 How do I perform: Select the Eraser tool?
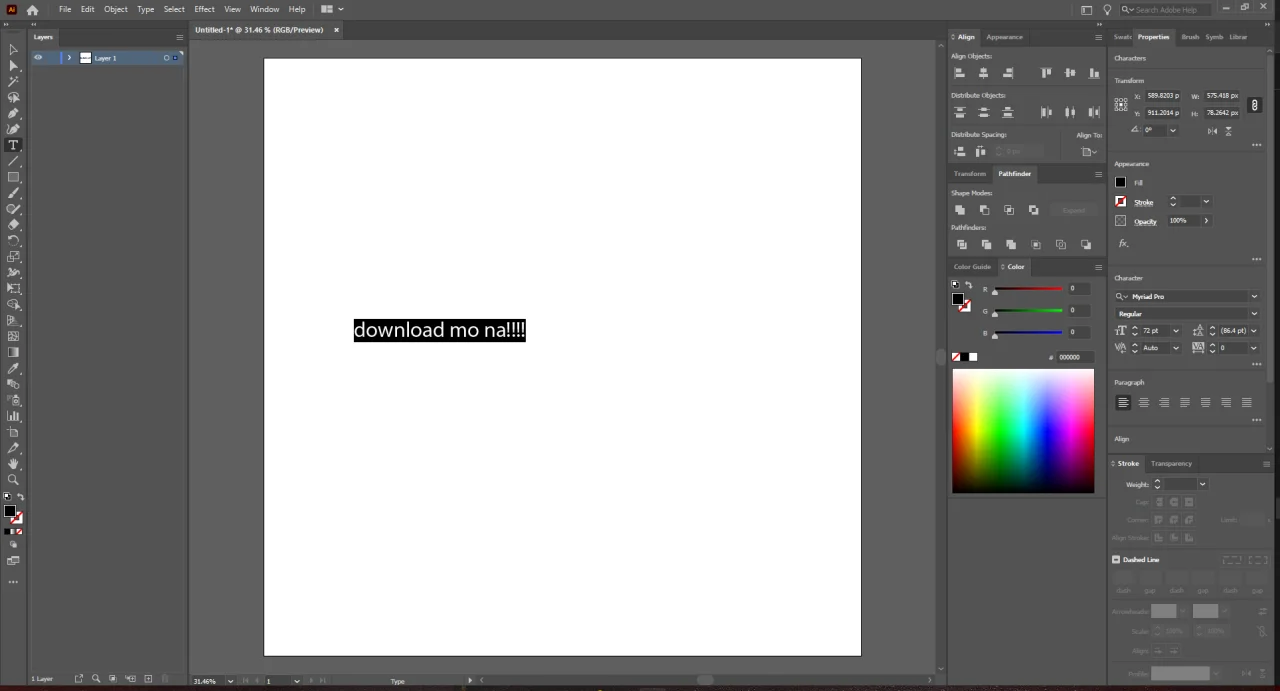[13, 225]
